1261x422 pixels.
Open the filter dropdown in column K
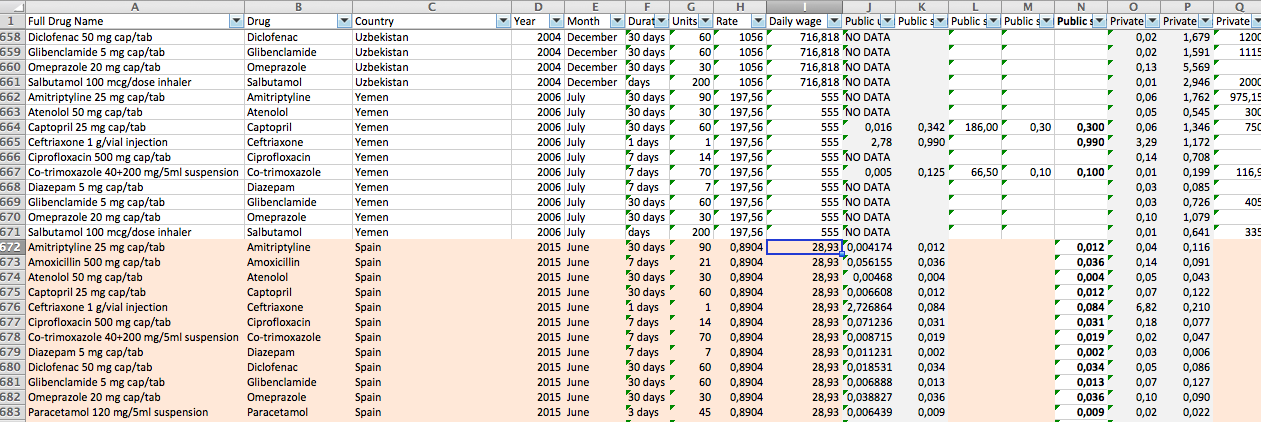pyautogui.click(x=939, y=21)
